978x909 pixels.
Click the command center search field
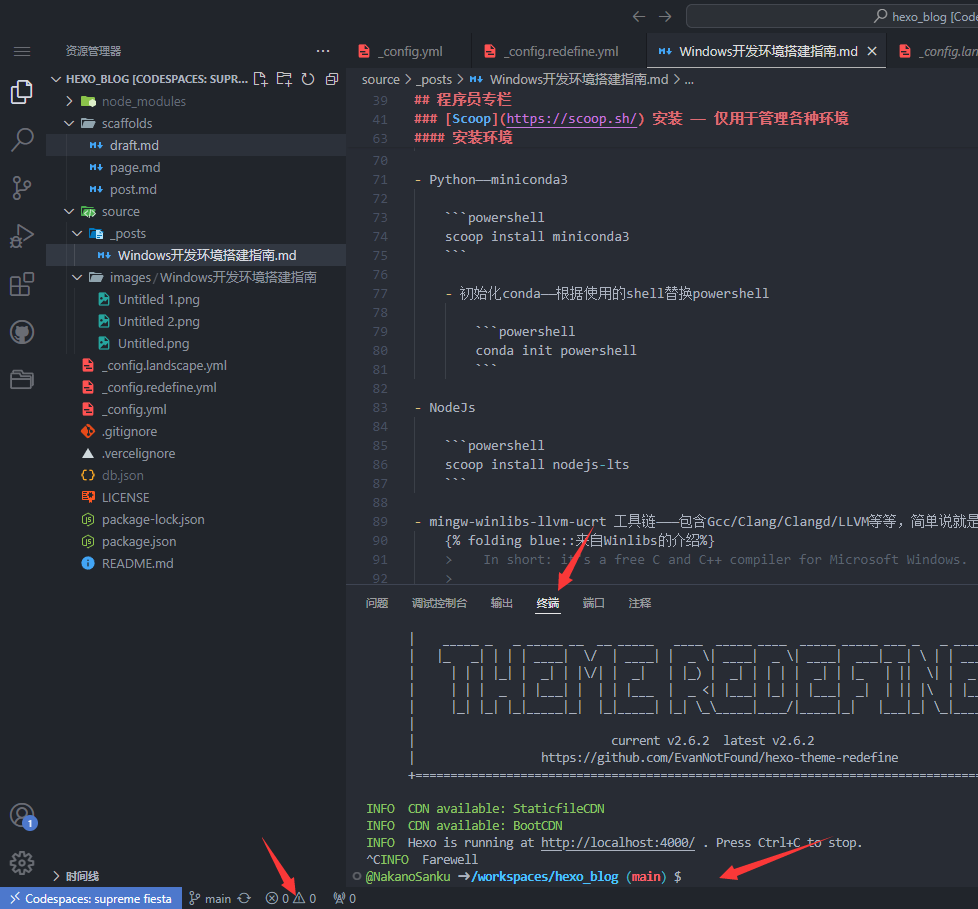coord(832,16)
